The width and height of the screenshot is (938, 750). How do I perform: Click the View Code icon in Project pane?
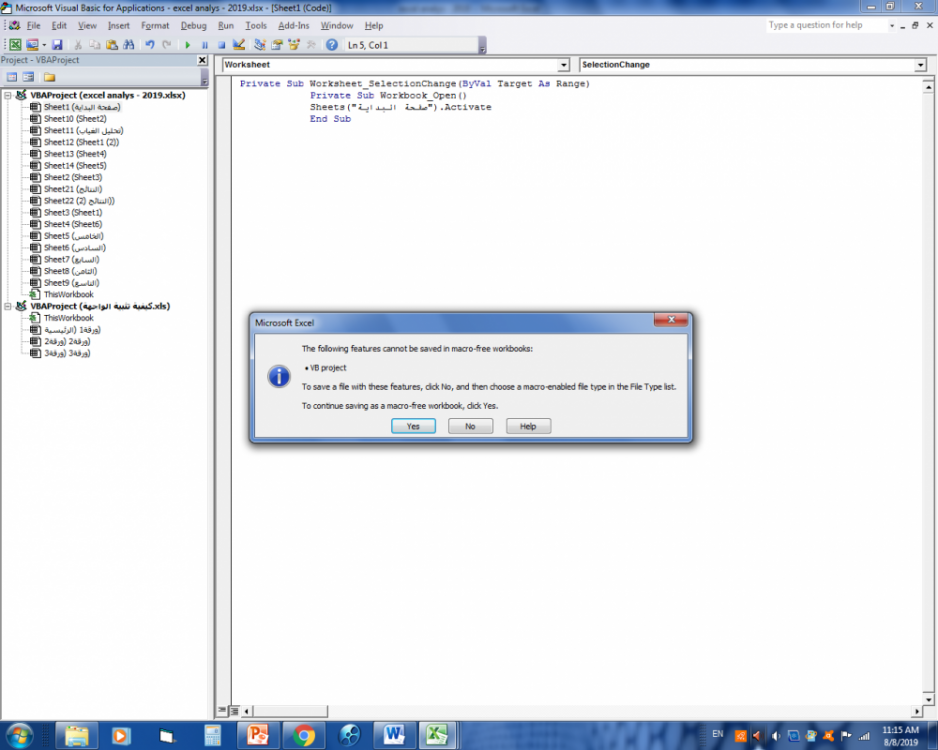coord(11,77)
